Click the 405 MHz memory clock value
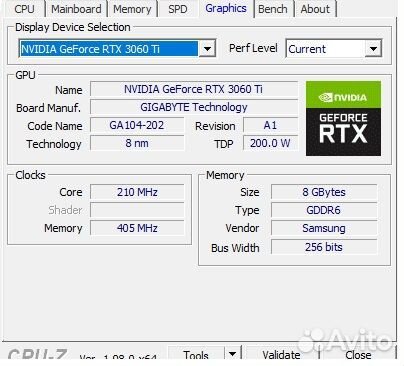 tap(137, 228)
